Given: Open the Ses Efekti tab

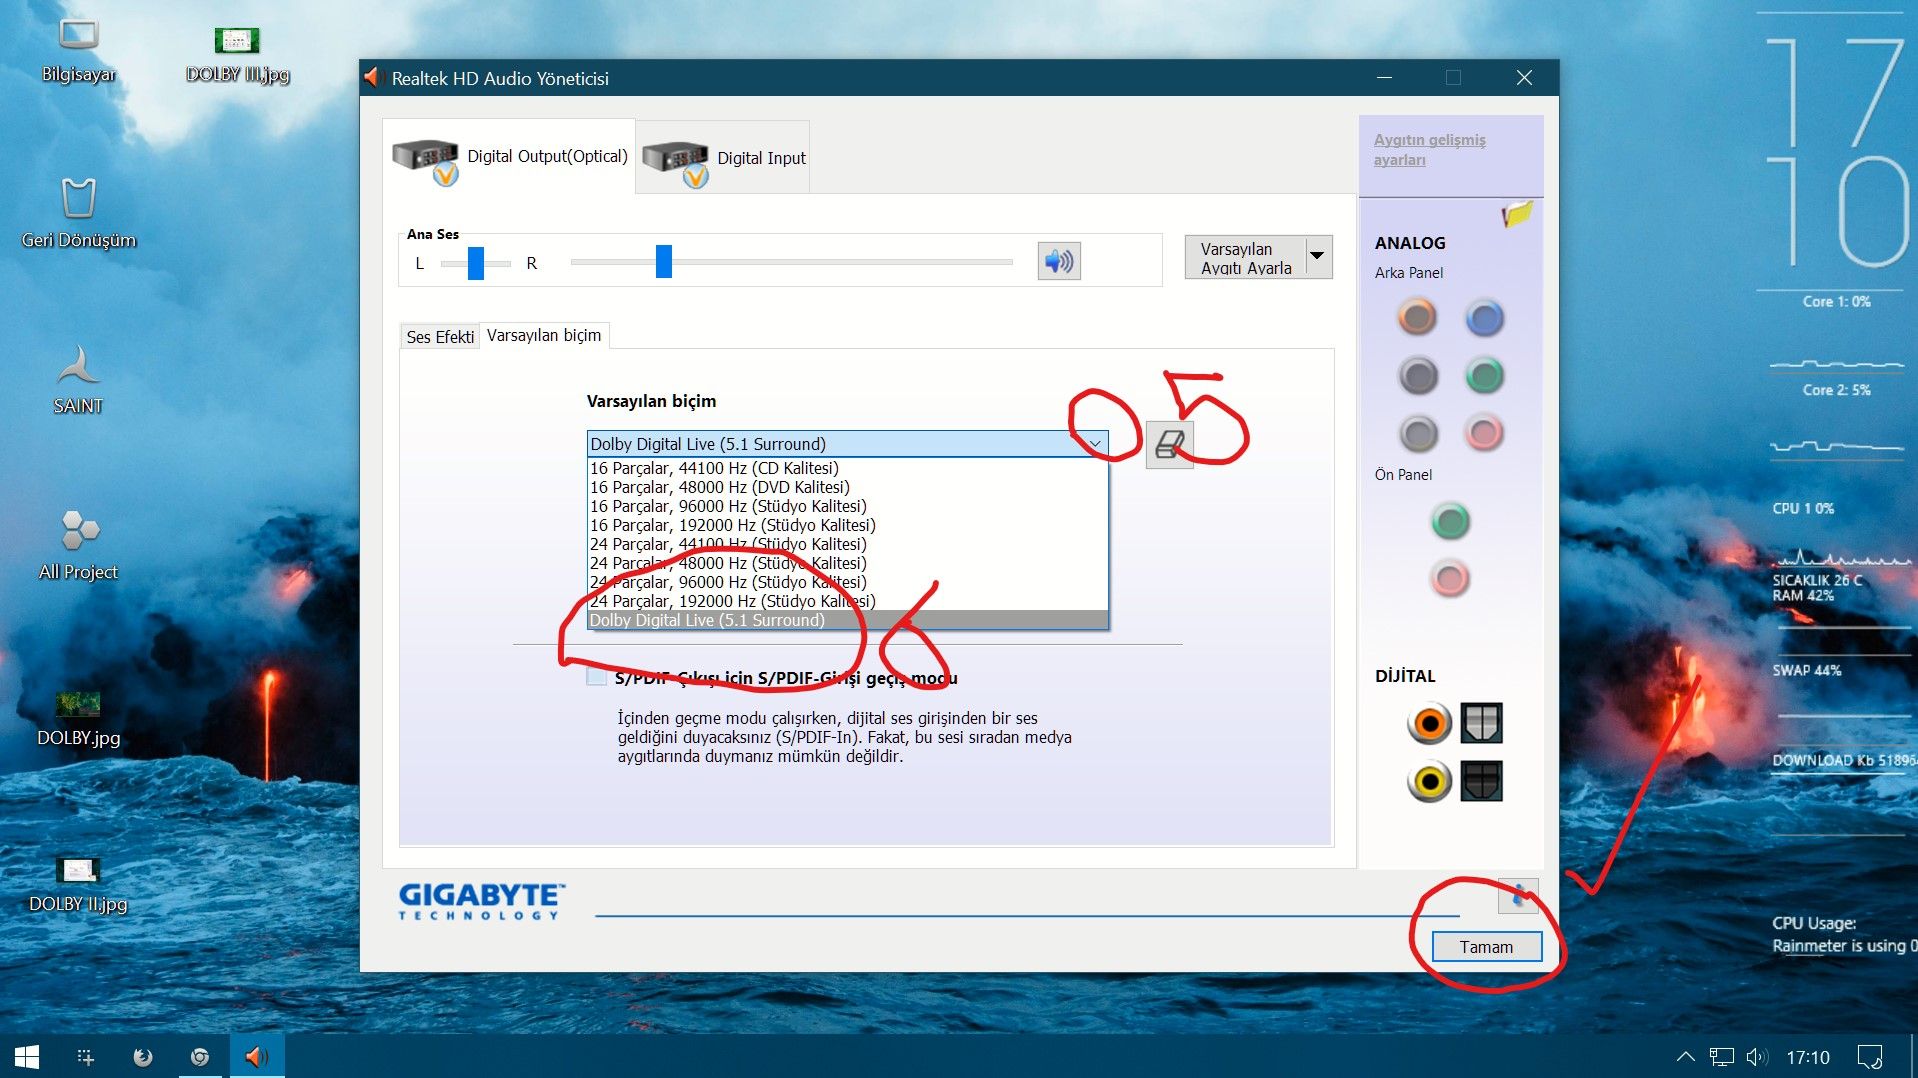Looking at the screenshot, I should click(x=440, y=337).
